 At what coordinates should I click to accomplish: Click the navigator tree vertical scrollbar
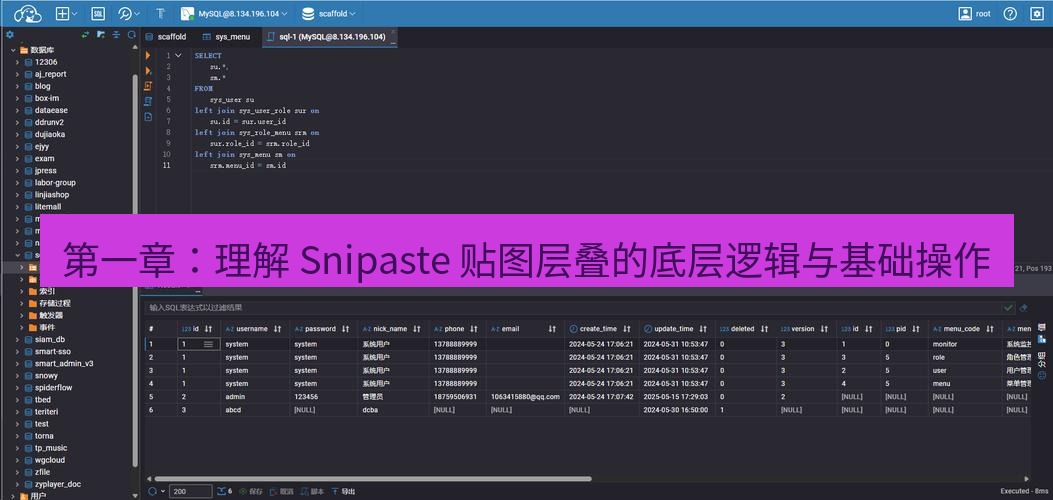(x=136, y=268)
